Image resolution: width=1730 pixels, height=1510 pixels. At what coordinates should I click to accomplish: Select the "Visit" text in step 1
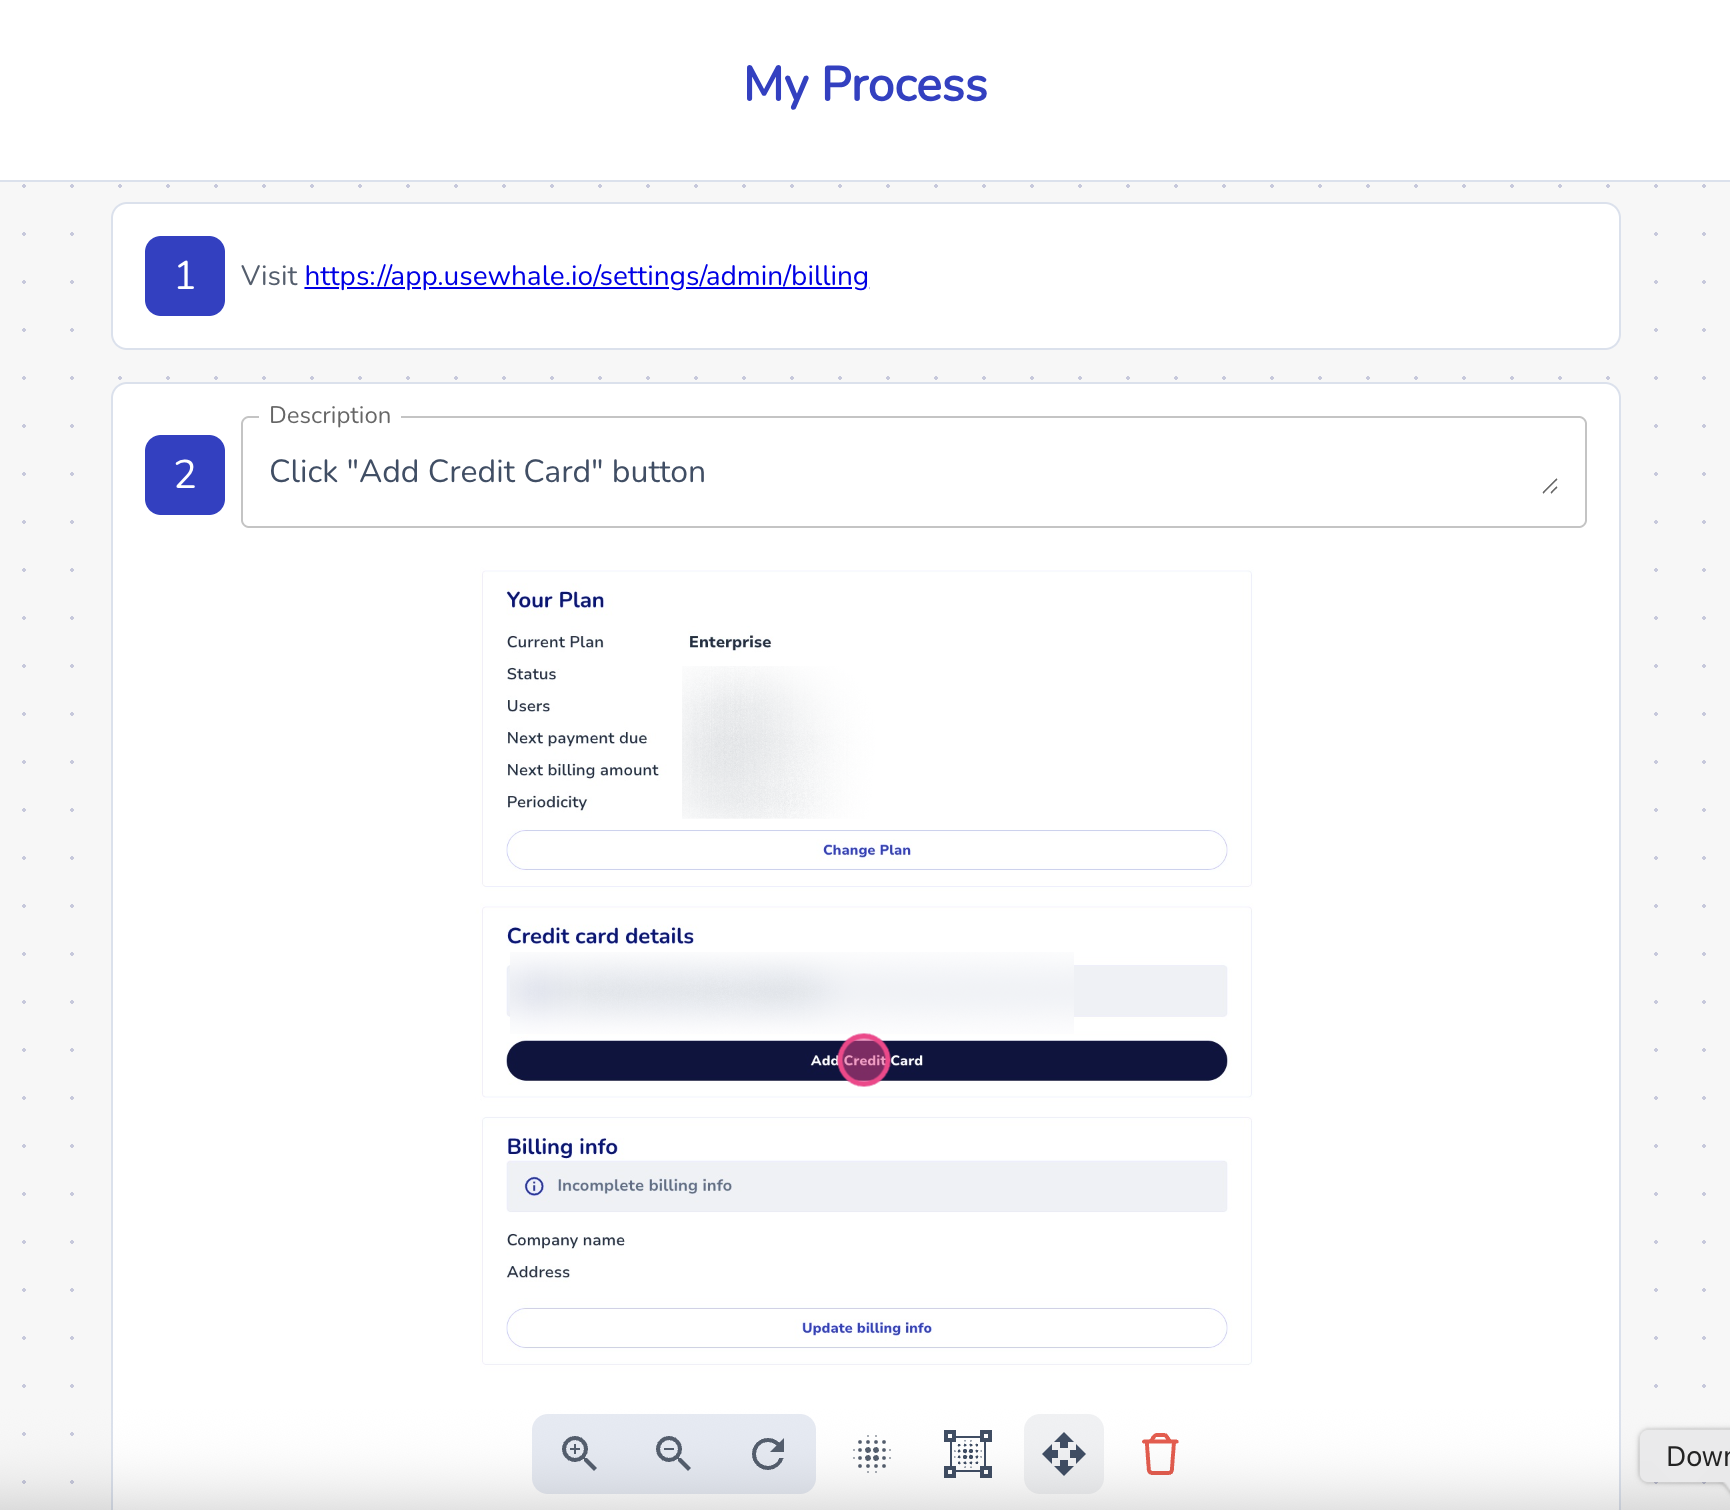[269, 276]
